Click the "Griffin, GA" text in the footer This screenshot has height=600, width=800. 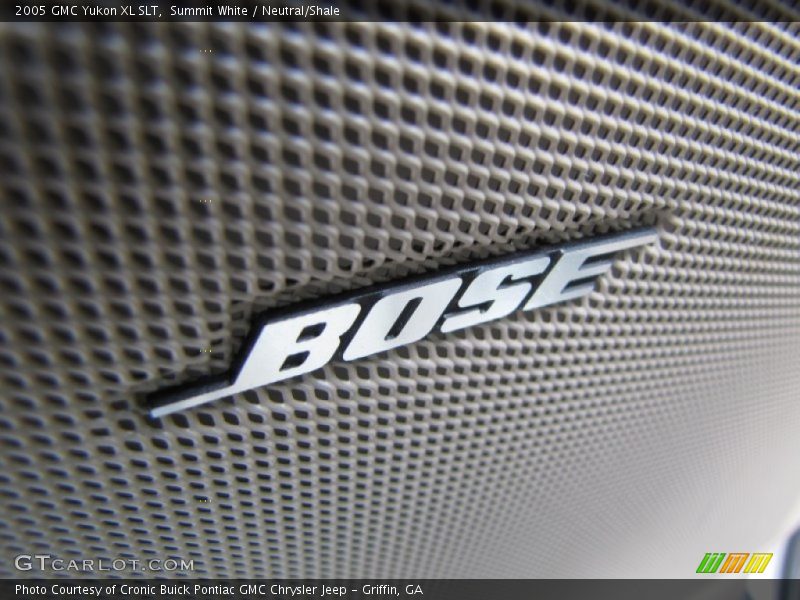click(392, 590)
